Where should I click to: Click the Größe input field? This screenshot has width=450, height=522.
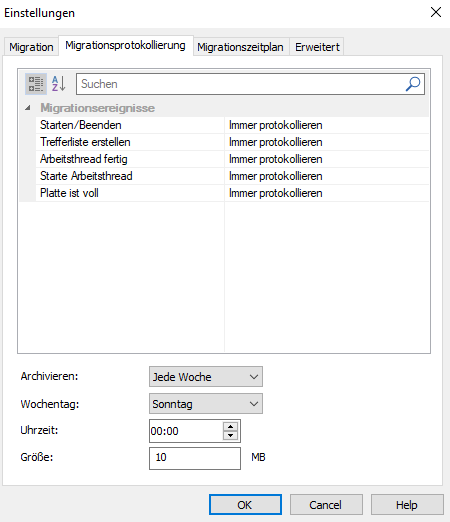click(195, 458)
